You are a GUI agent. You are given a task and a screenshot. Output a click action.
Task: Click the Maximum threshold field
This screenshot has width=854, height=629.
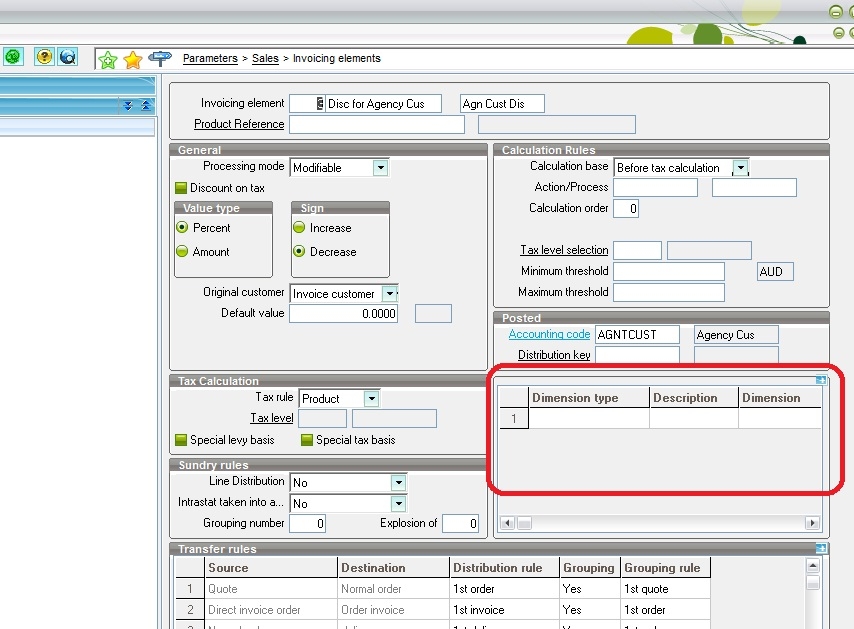(x=669, y=292)
